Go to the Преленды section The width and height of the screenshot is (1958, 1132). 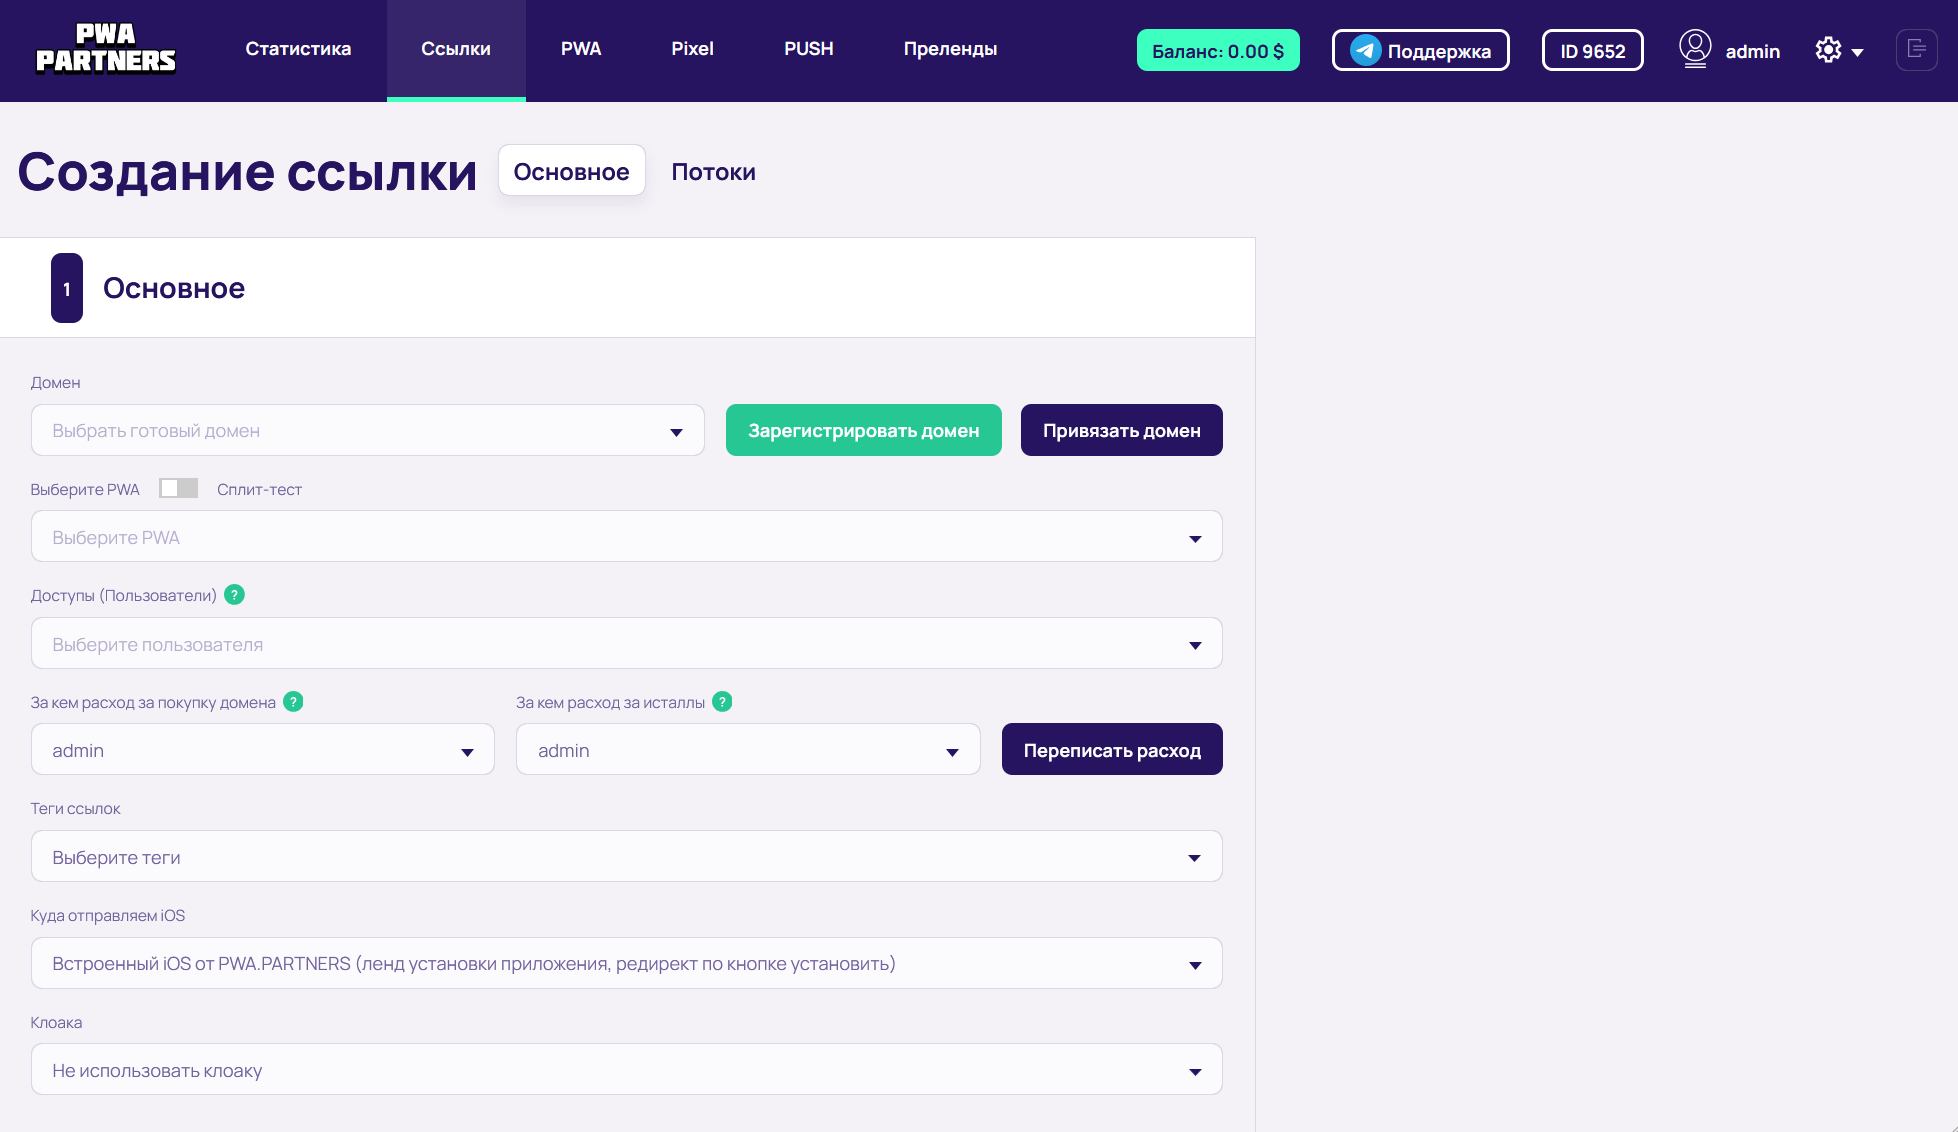tap(950, 49)
